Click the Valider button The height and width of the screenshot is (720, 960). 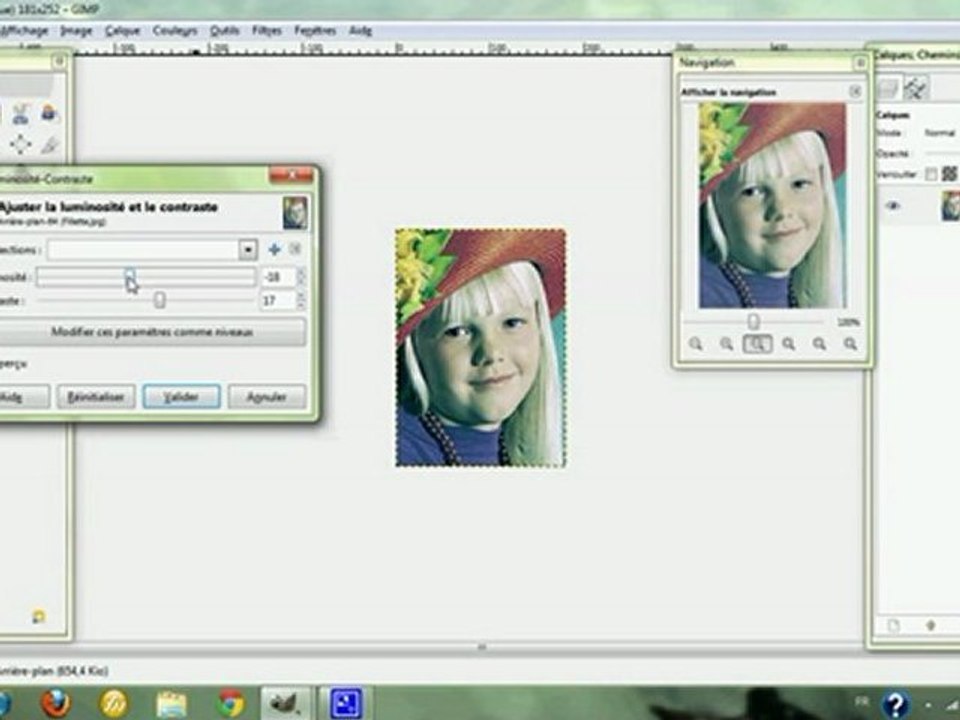(x=181, y=397)
